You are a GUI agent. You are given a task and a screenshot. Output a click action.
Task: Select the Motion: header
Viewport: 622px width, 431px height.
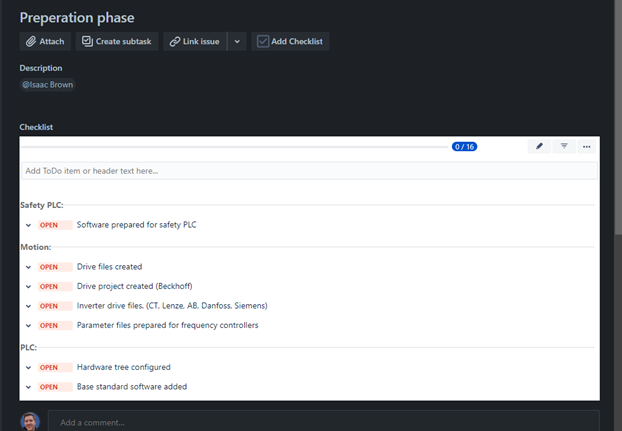pos(36,247)
